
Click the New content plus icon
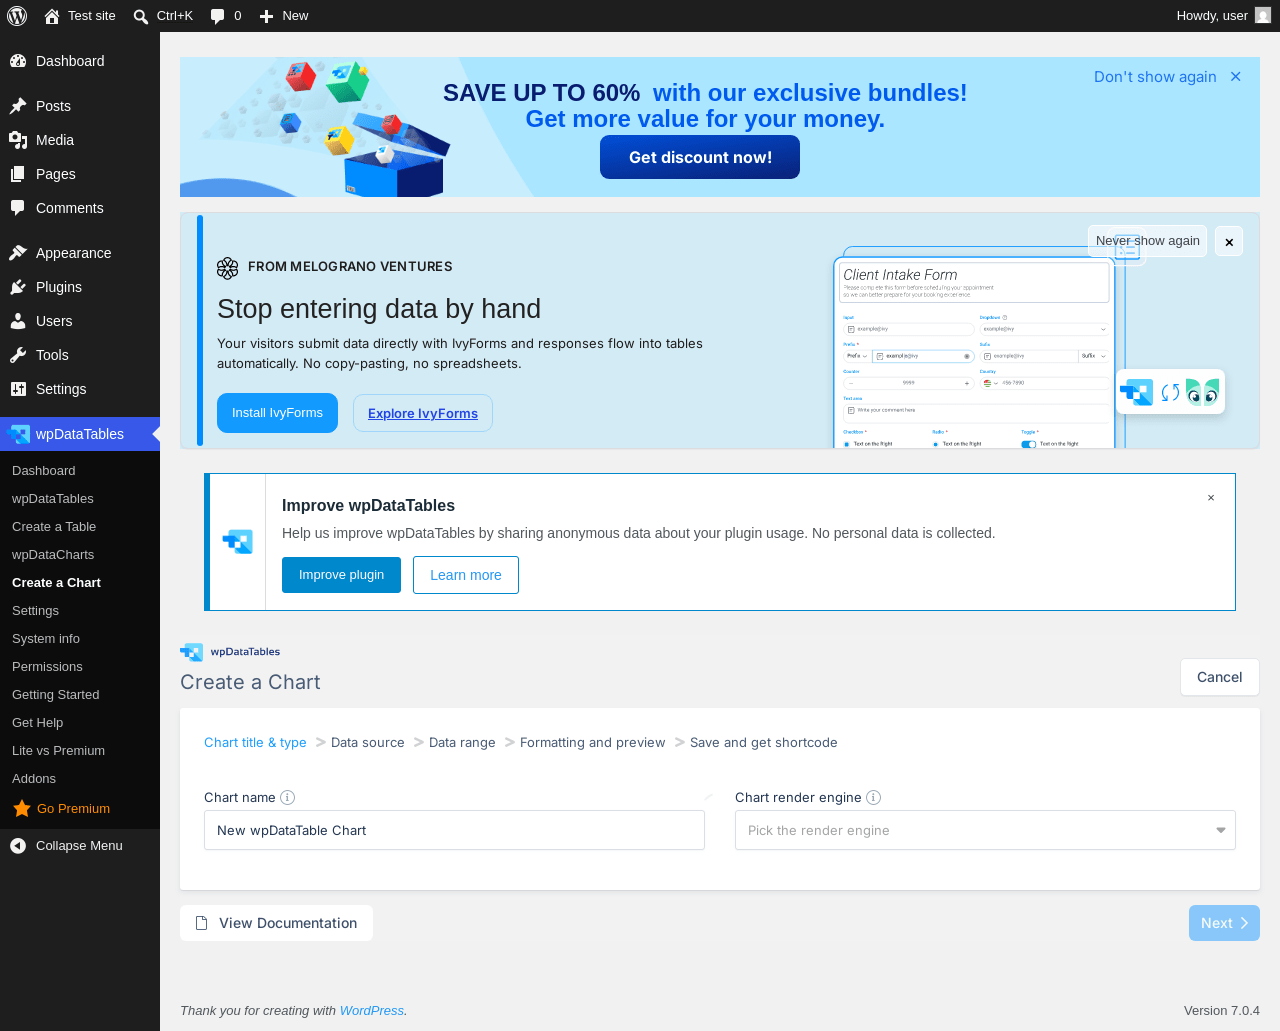coord(266,16)
